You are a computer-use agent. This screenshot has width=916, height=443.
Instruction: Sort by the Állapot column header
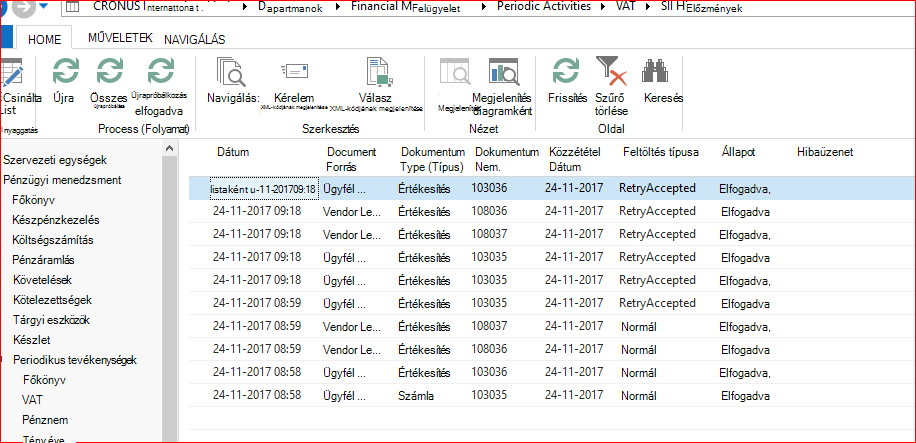coord(738,152)
